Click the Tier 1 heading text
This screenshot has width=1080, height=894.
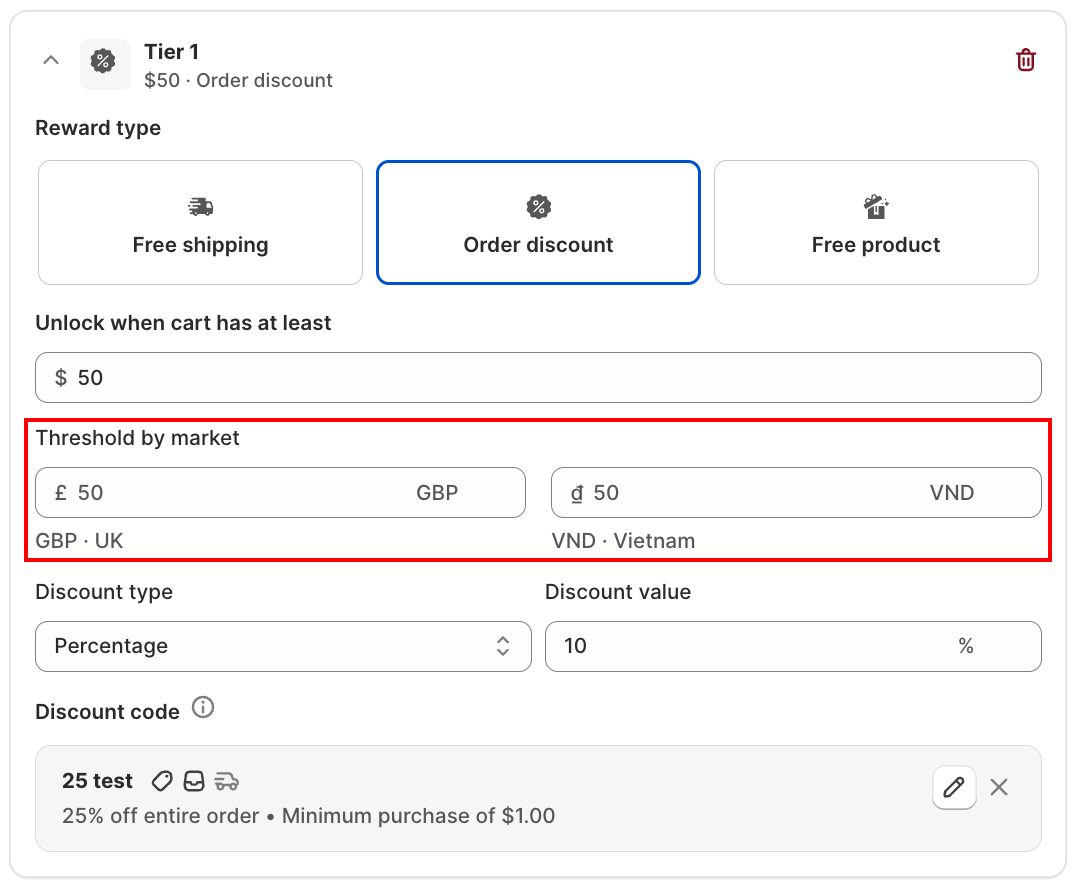tap(172, 52)
